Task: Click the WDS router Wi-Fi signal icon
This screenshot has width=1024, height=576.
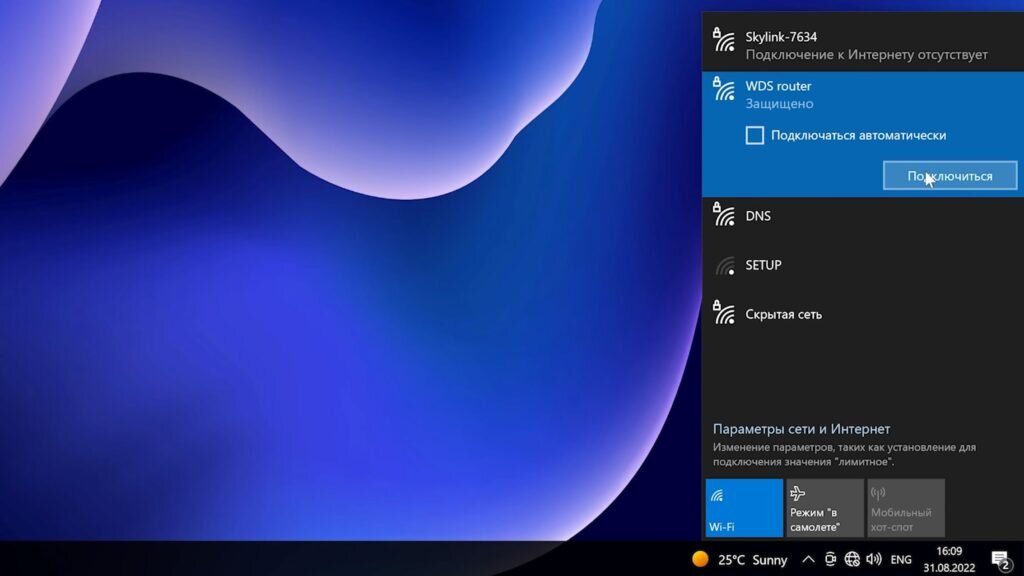Action: point(724,89)
